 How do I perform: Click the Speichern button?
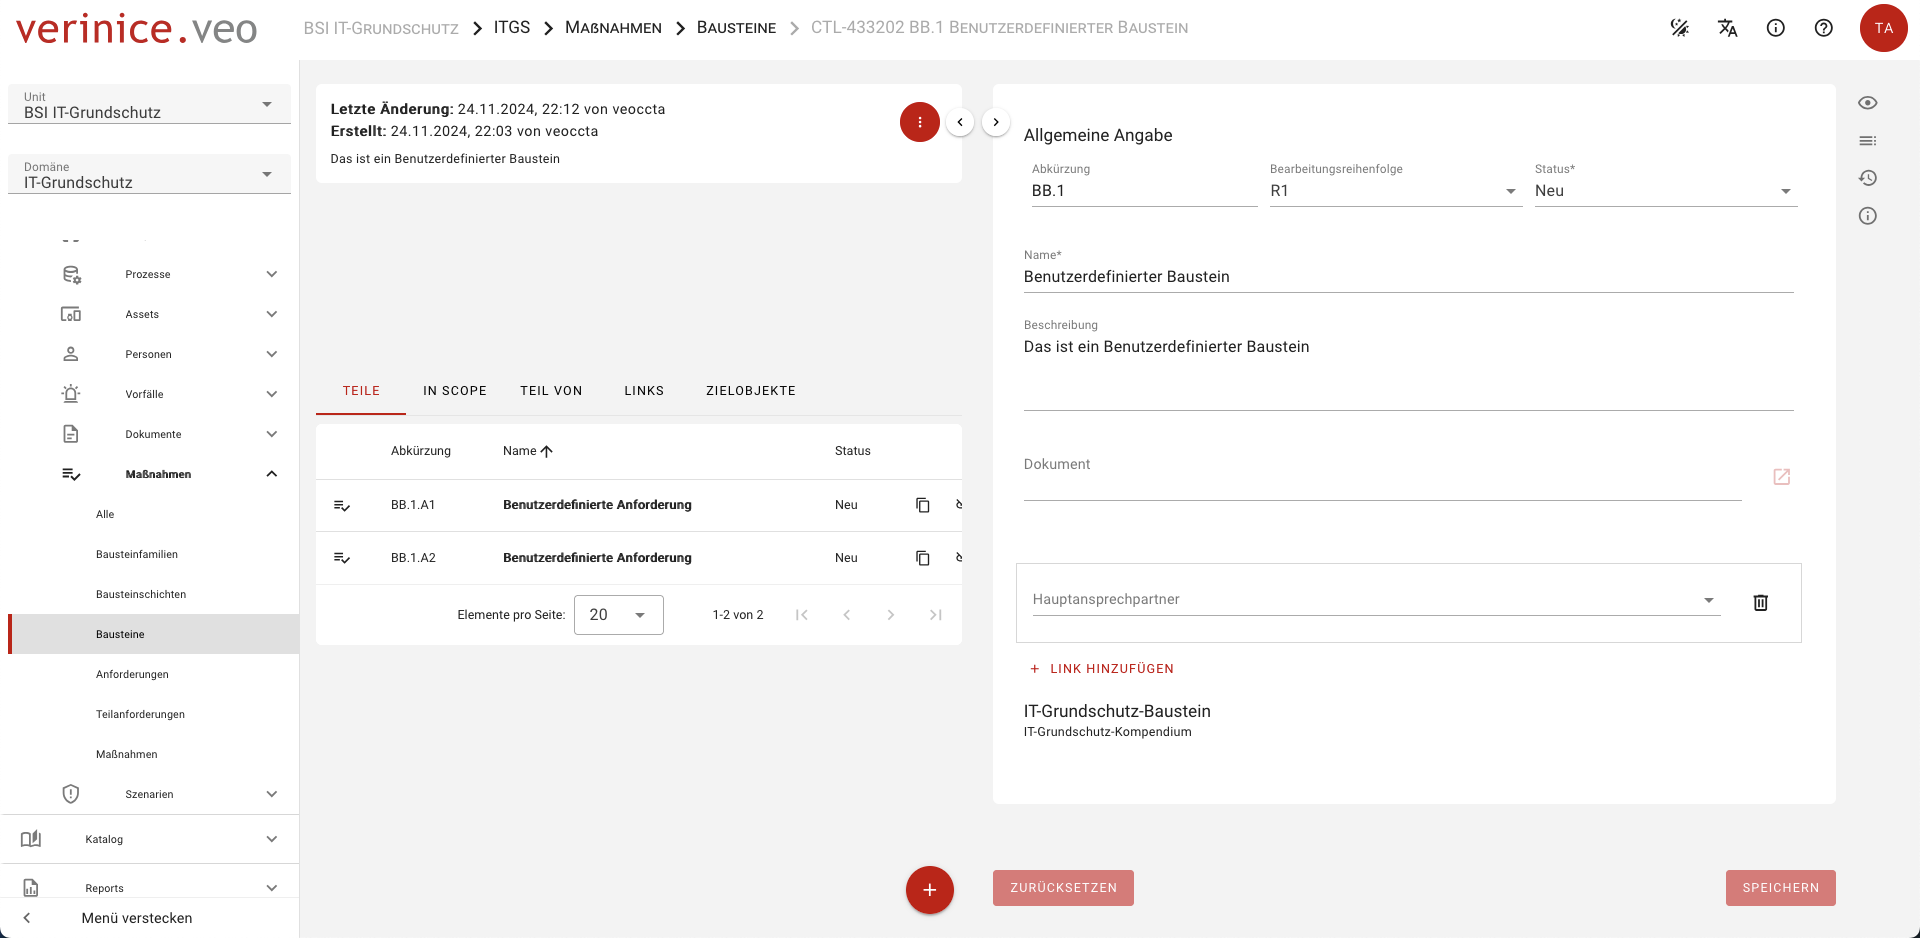pyautogui.click(x=1780, y=888)
